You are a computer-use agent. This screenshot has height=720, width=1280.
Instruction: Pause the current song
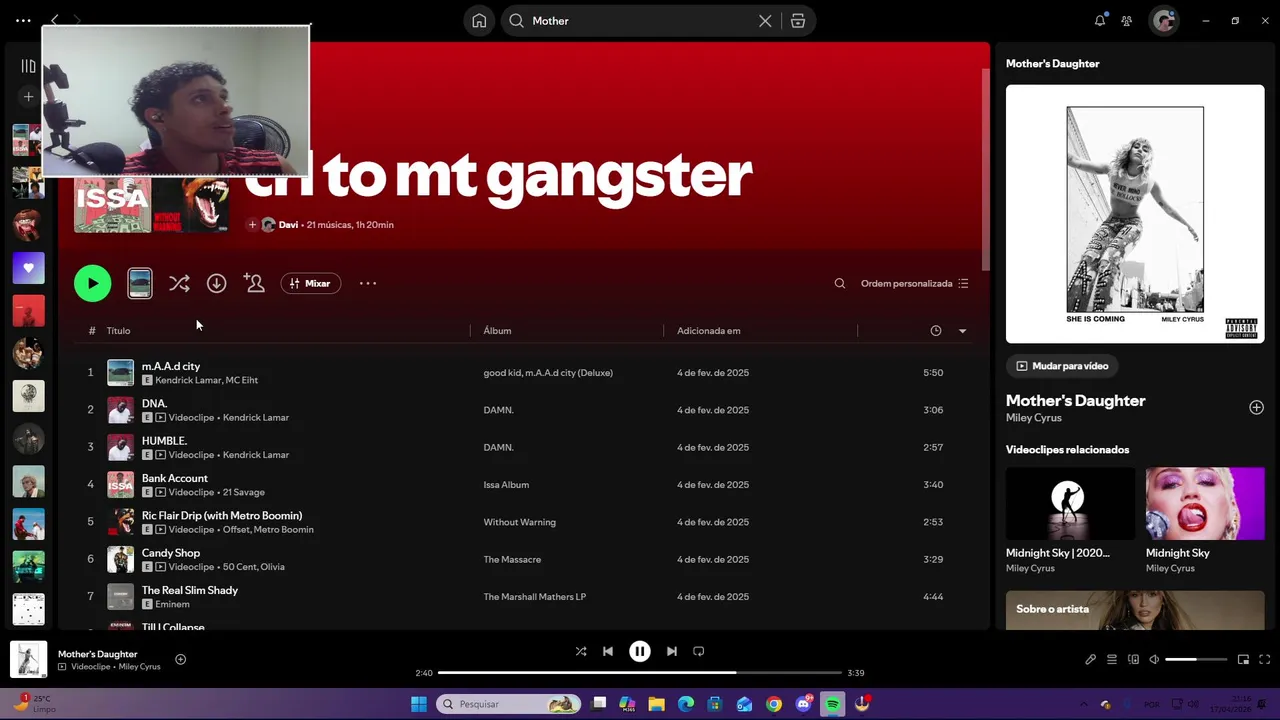[x=640, y=651]
